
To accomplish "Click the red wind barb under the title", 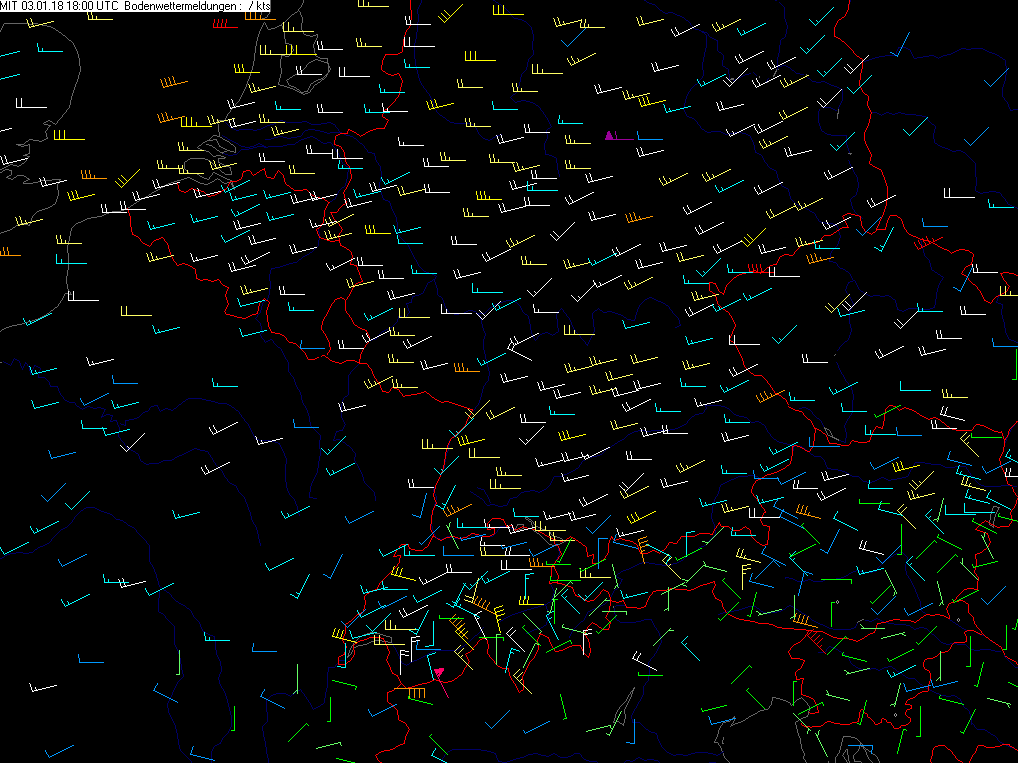I will 225,24.
